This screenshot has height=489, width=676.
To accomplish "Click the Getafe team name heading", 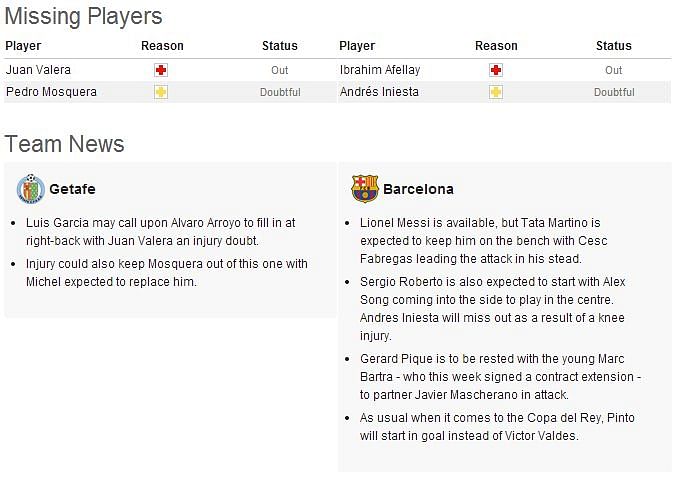I will pos(72,189).
